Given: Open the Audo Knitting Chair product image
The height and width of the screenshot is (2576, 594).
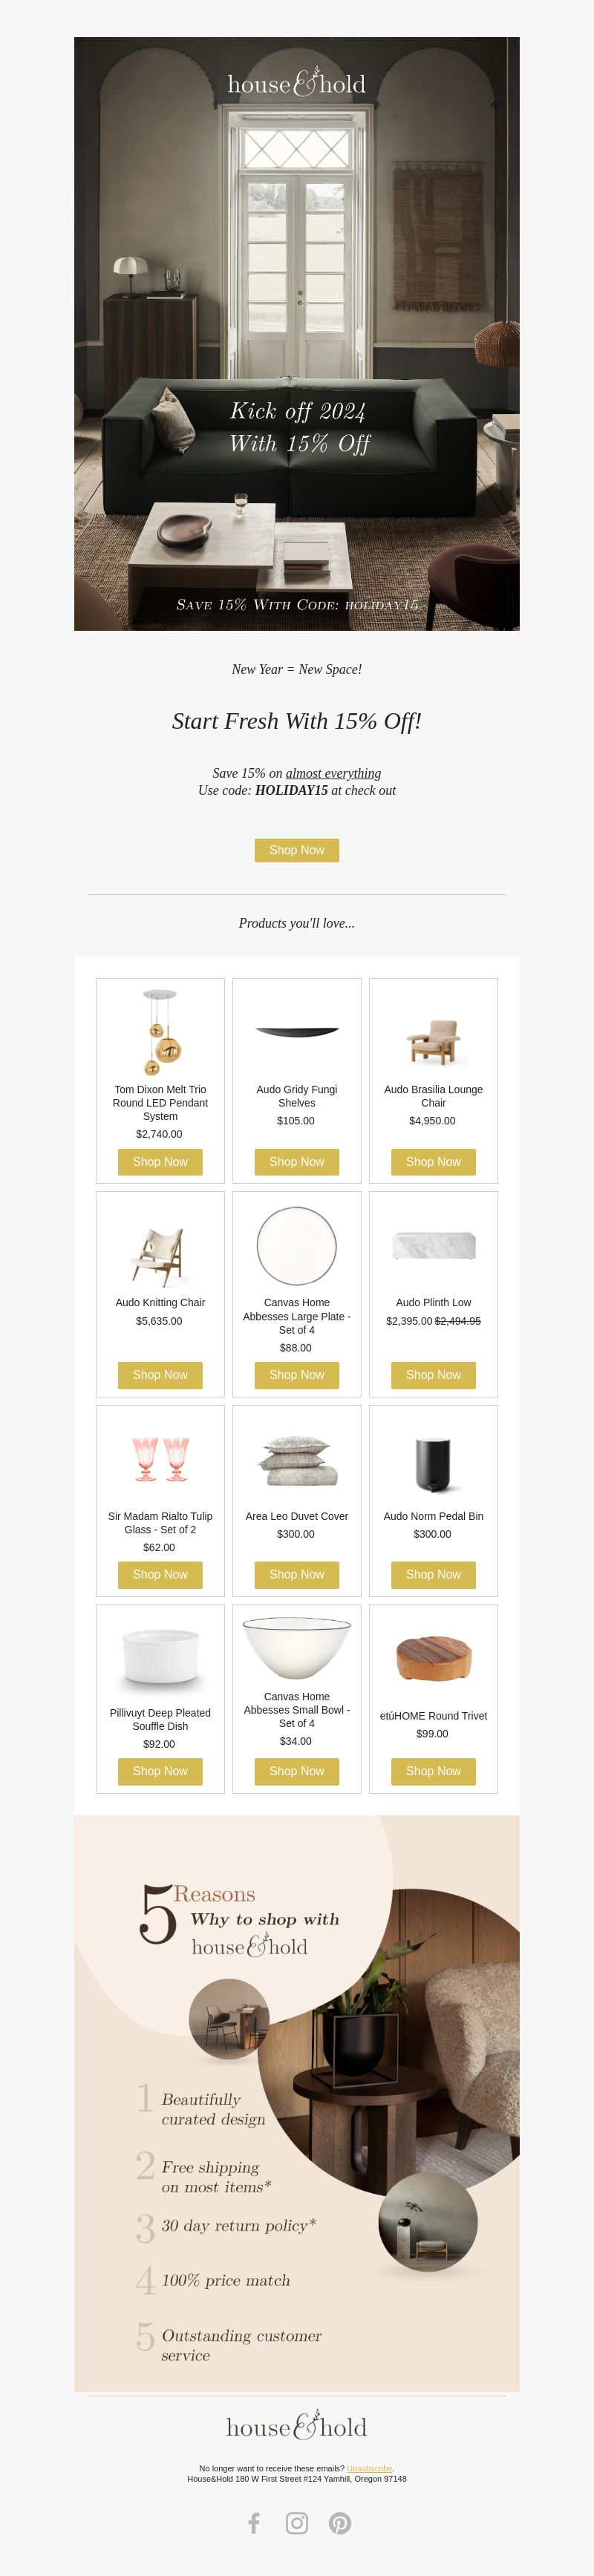Looking at the screenshot, I should (160, 1256).
